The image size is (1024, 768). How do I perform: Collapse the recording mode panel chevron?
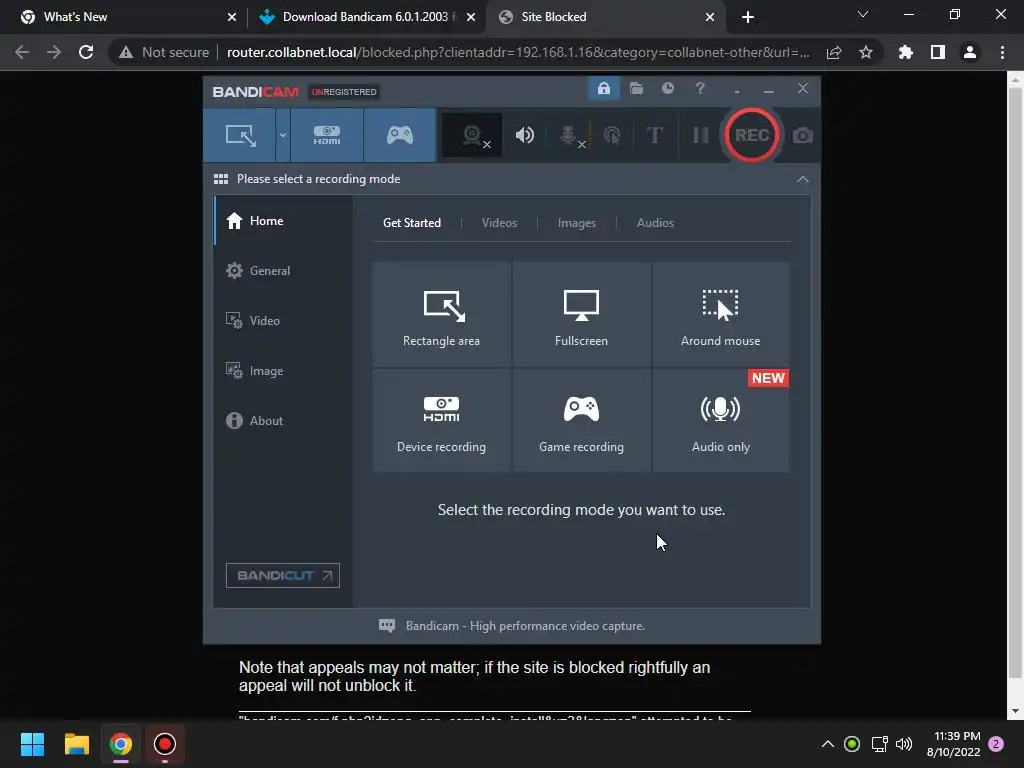pos(803,179)
